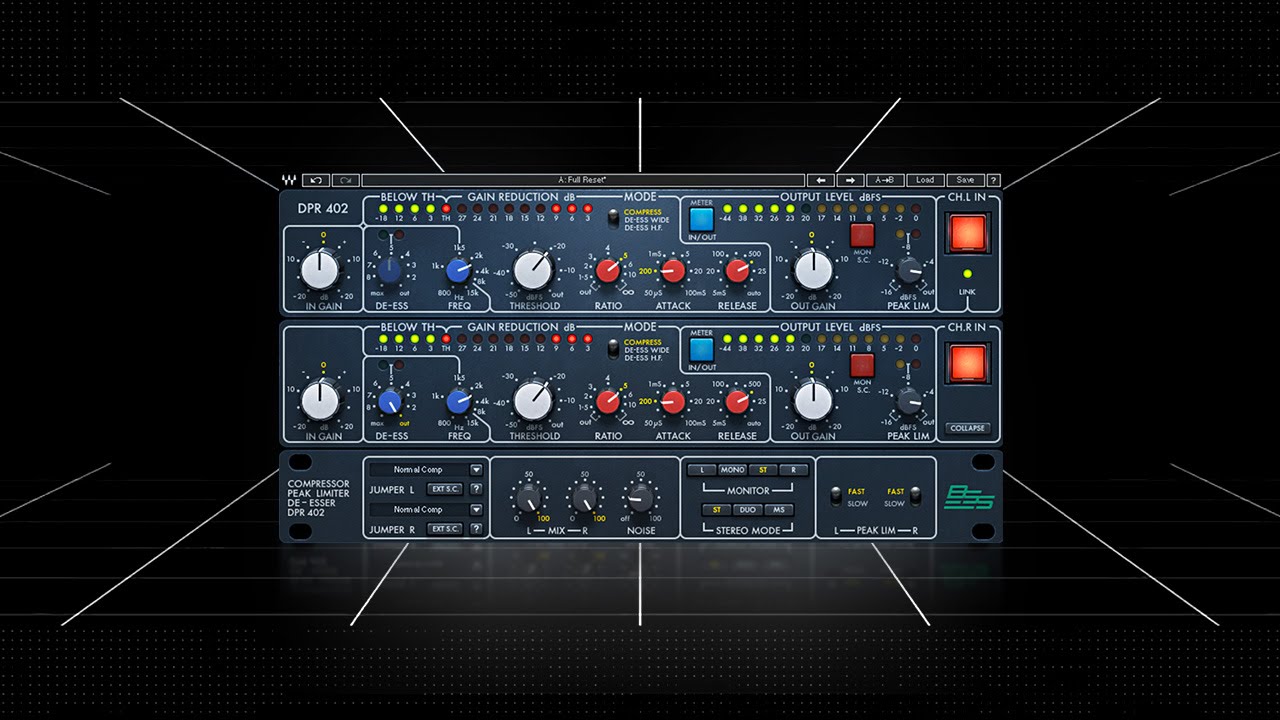Screen dimensions: 1280x720
Task: Toggle top channel blue METER IN/OUT button
Action: 702,220
